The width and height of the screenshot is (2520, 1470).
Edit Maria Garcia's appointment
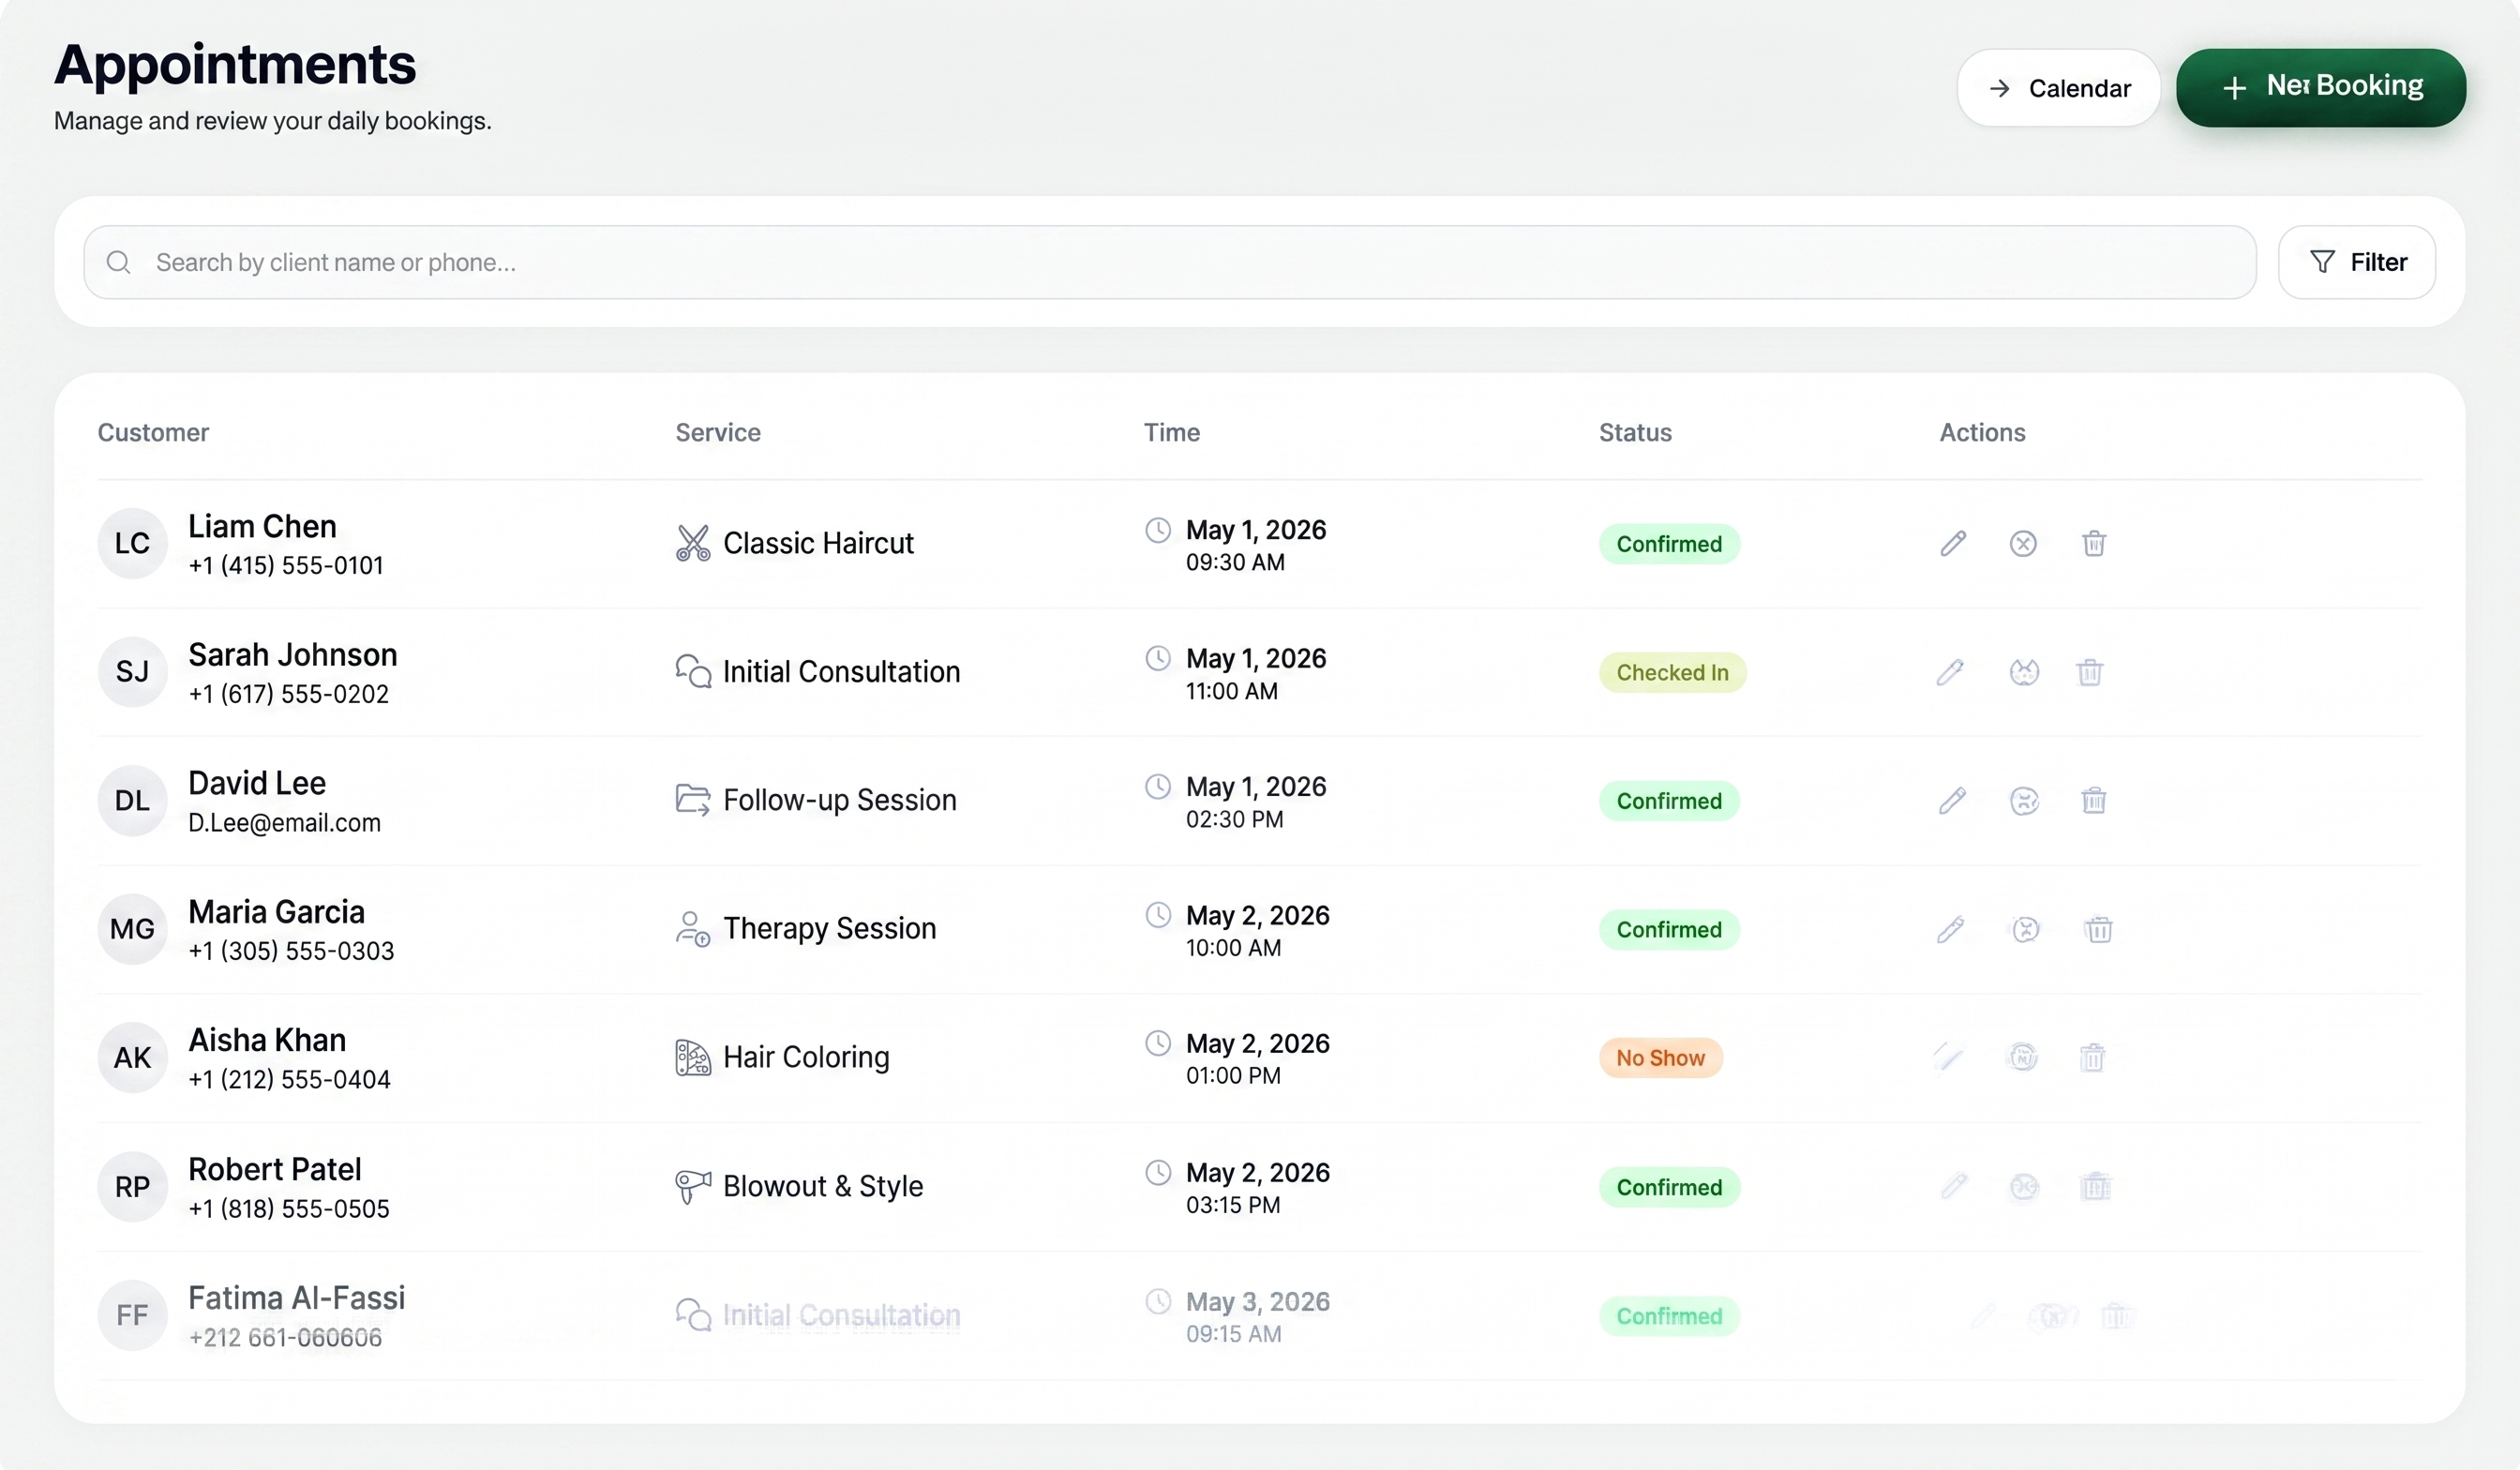[1950, 929]
